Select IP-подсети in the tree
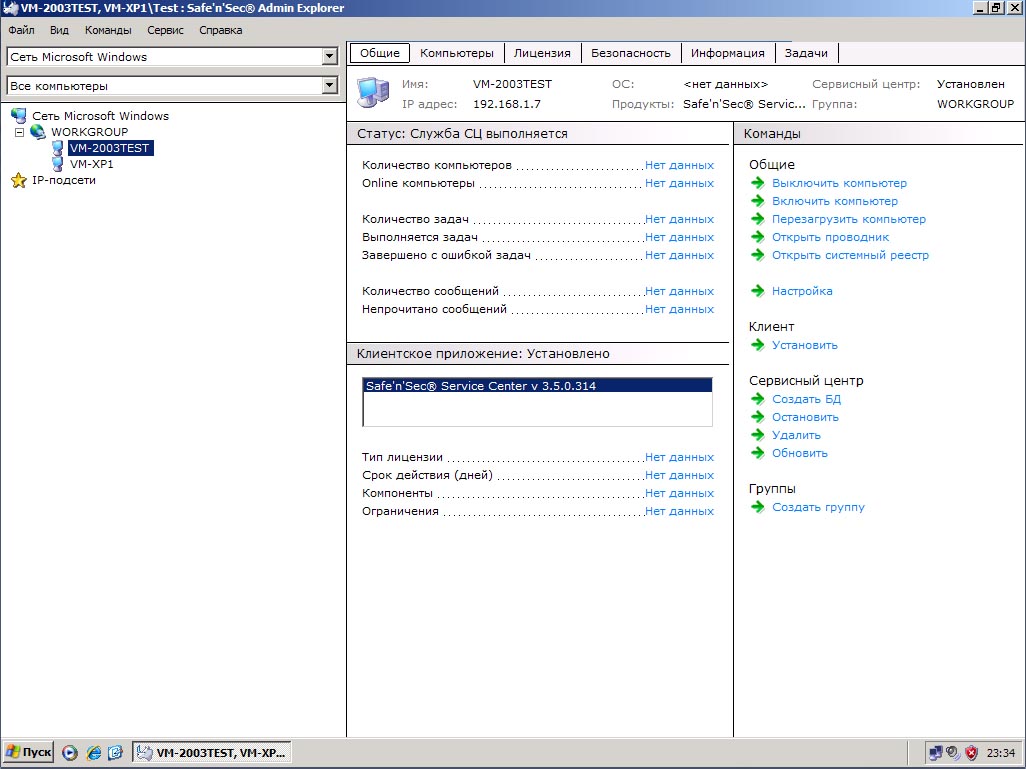 [63, 180]
